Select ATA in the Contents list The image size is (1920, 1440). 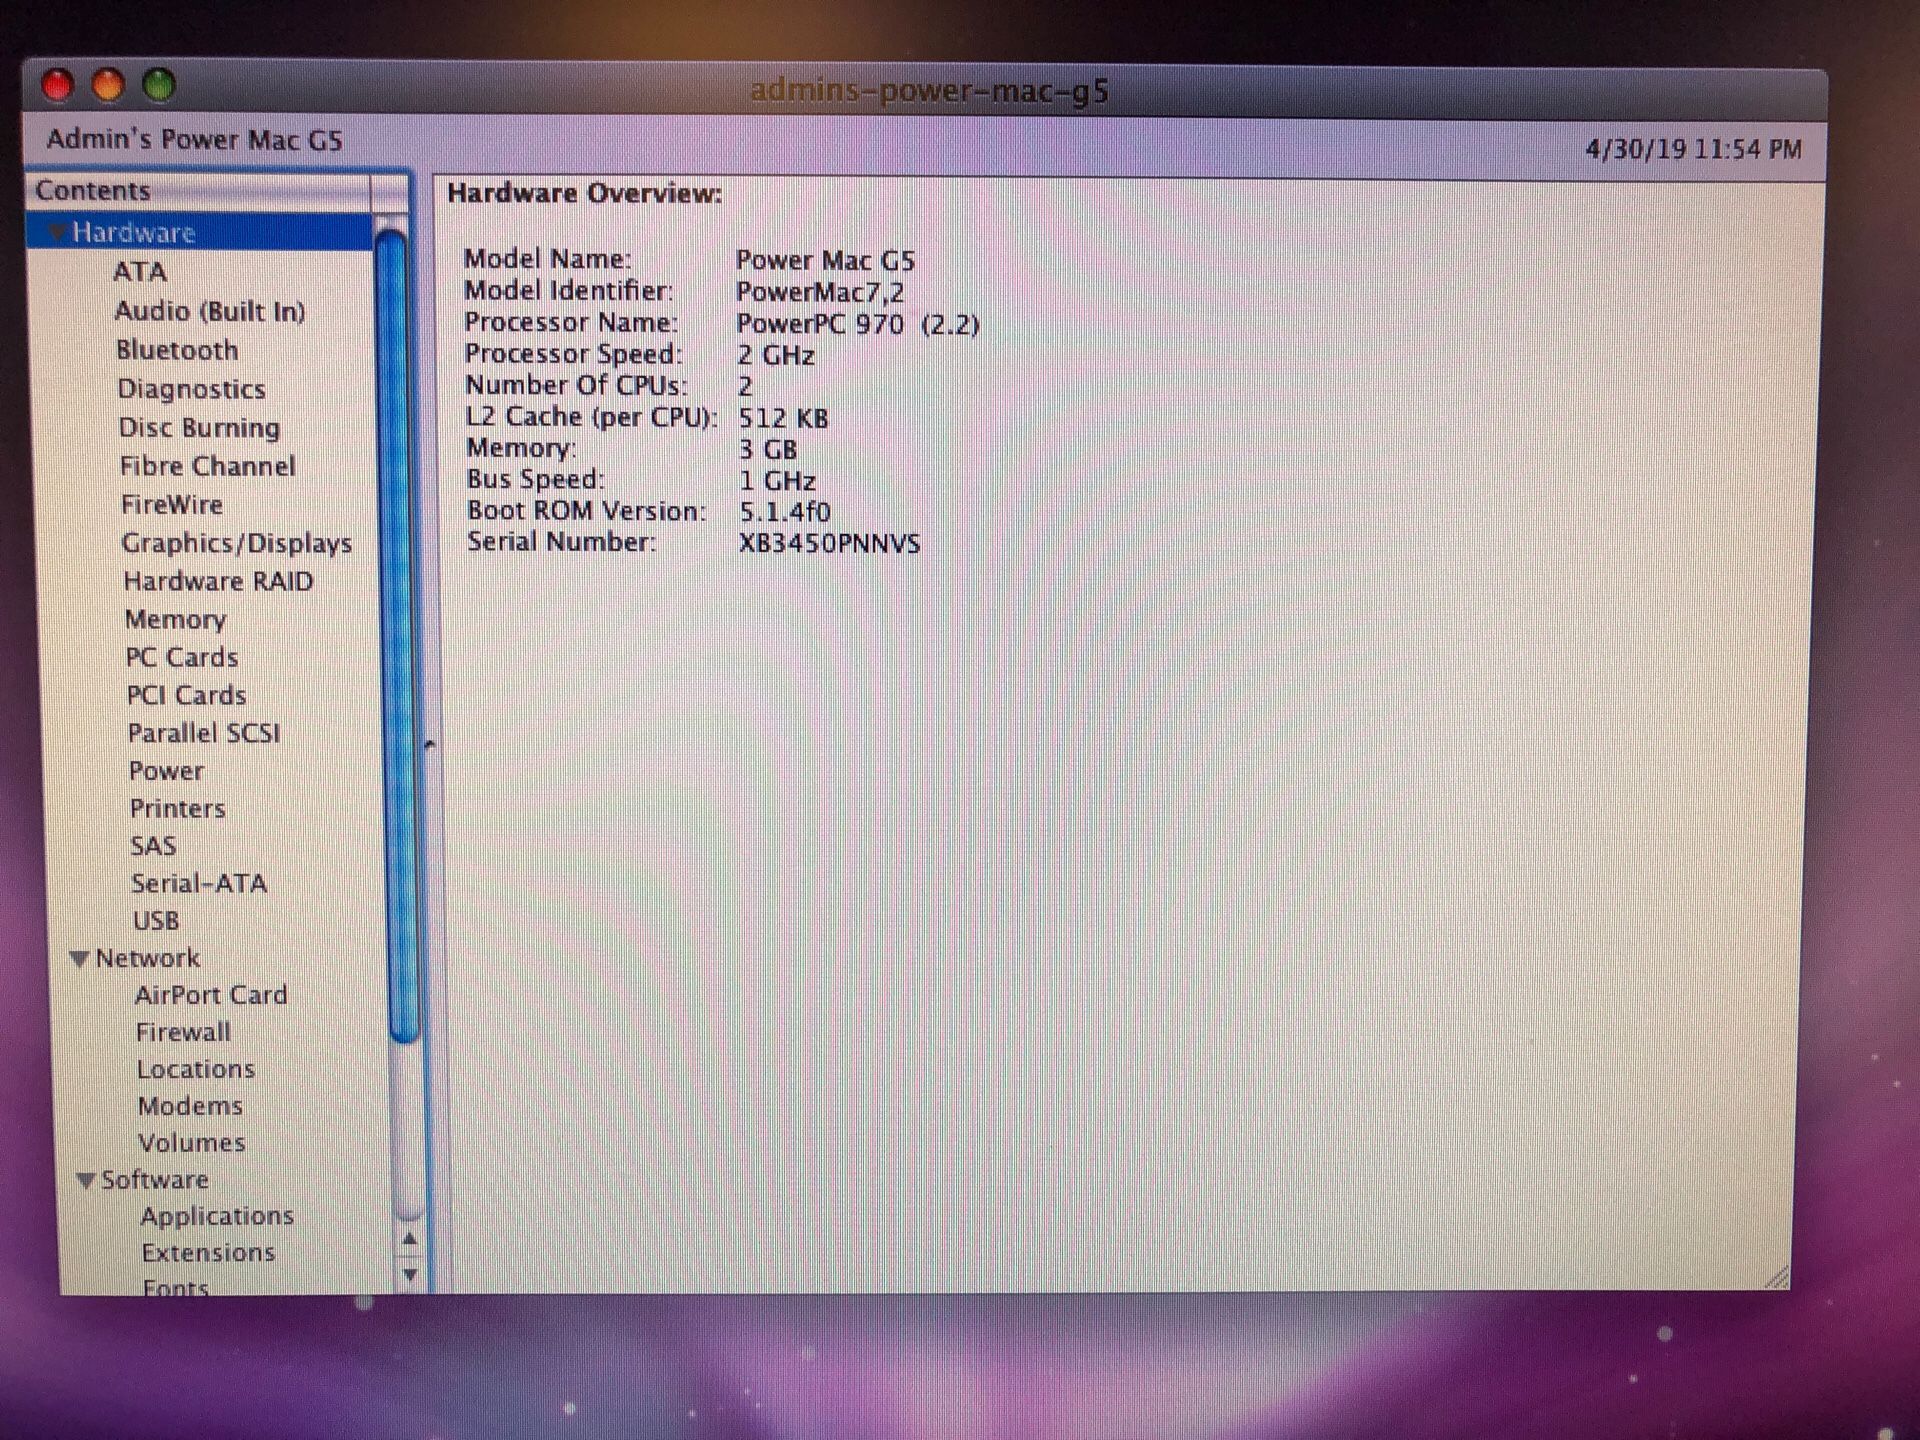[x=140, y=272]
